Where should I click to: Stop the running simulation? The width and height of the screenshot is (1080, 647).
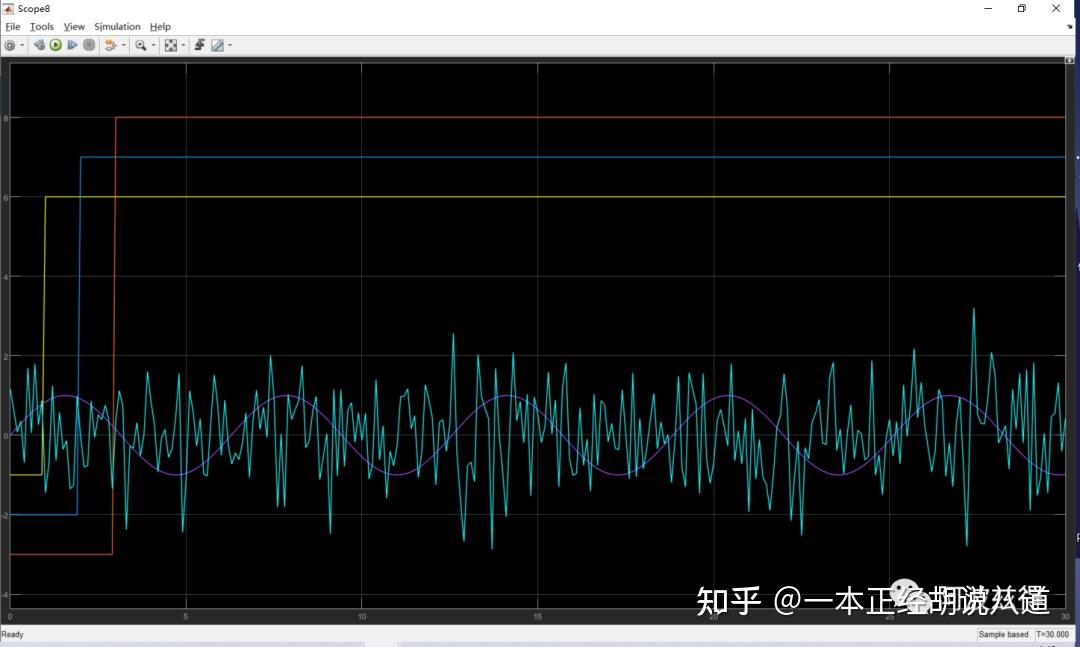89,45
